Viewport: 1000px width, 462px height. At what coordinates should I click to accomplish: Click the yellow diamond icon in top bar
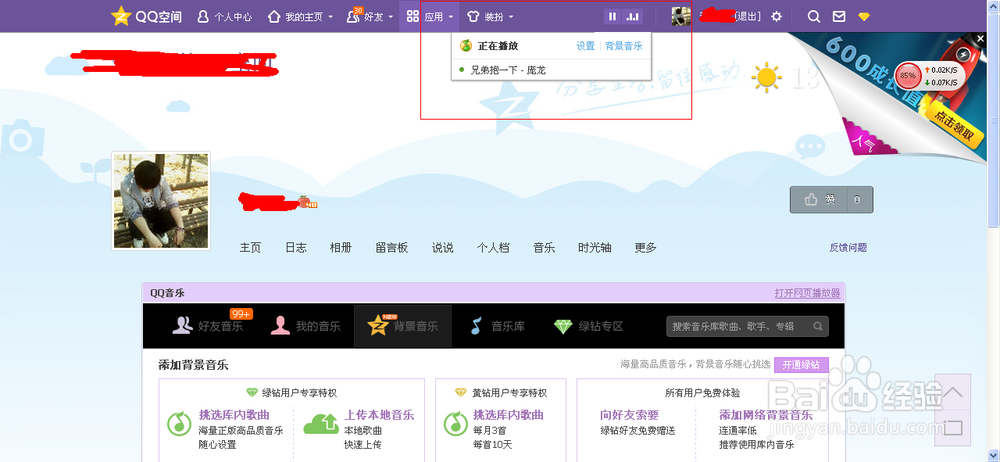click(864, 17)
